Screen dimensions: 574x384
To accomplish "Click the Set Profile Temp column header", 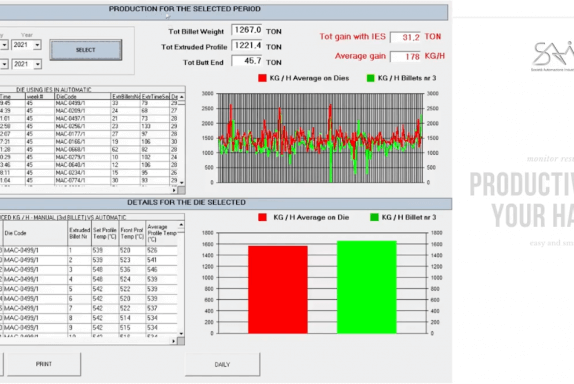I will tap(105, 233).
